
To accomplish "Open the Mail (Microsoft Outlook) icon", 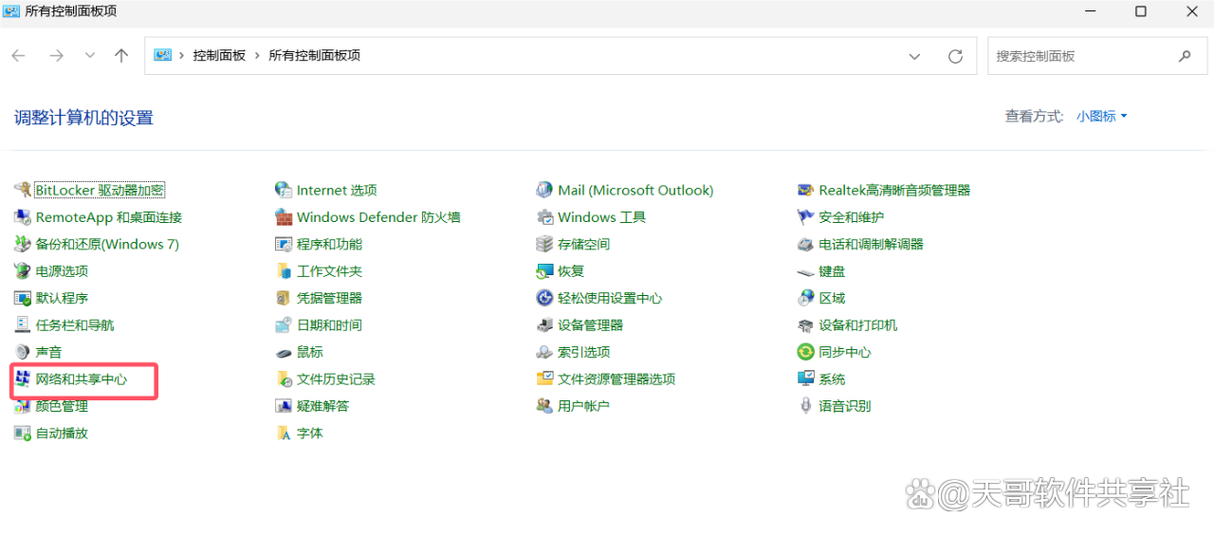I will click(544, 190).
